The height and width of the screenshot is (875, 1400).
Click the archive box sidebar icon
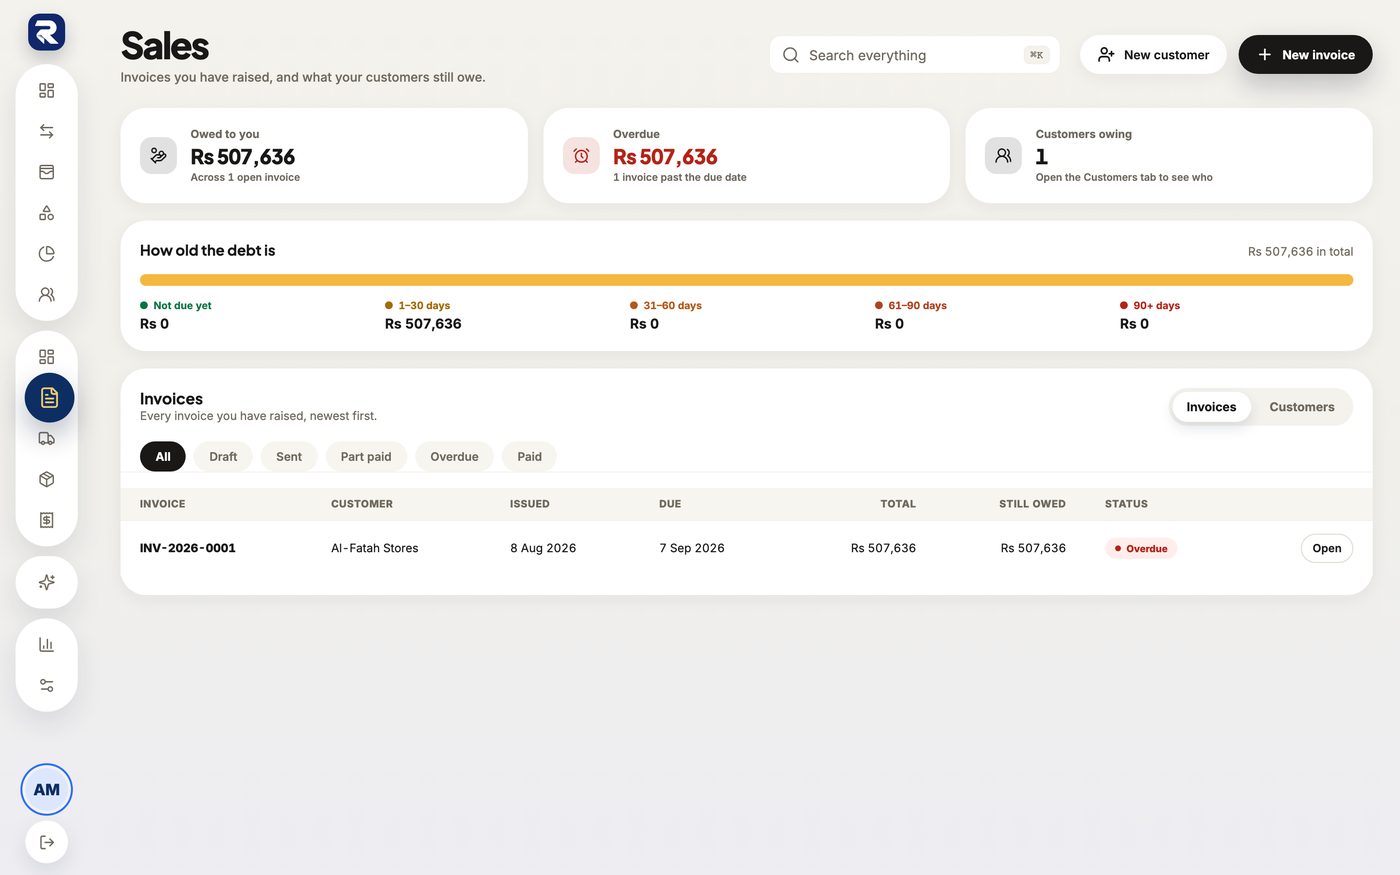(46, 172)
